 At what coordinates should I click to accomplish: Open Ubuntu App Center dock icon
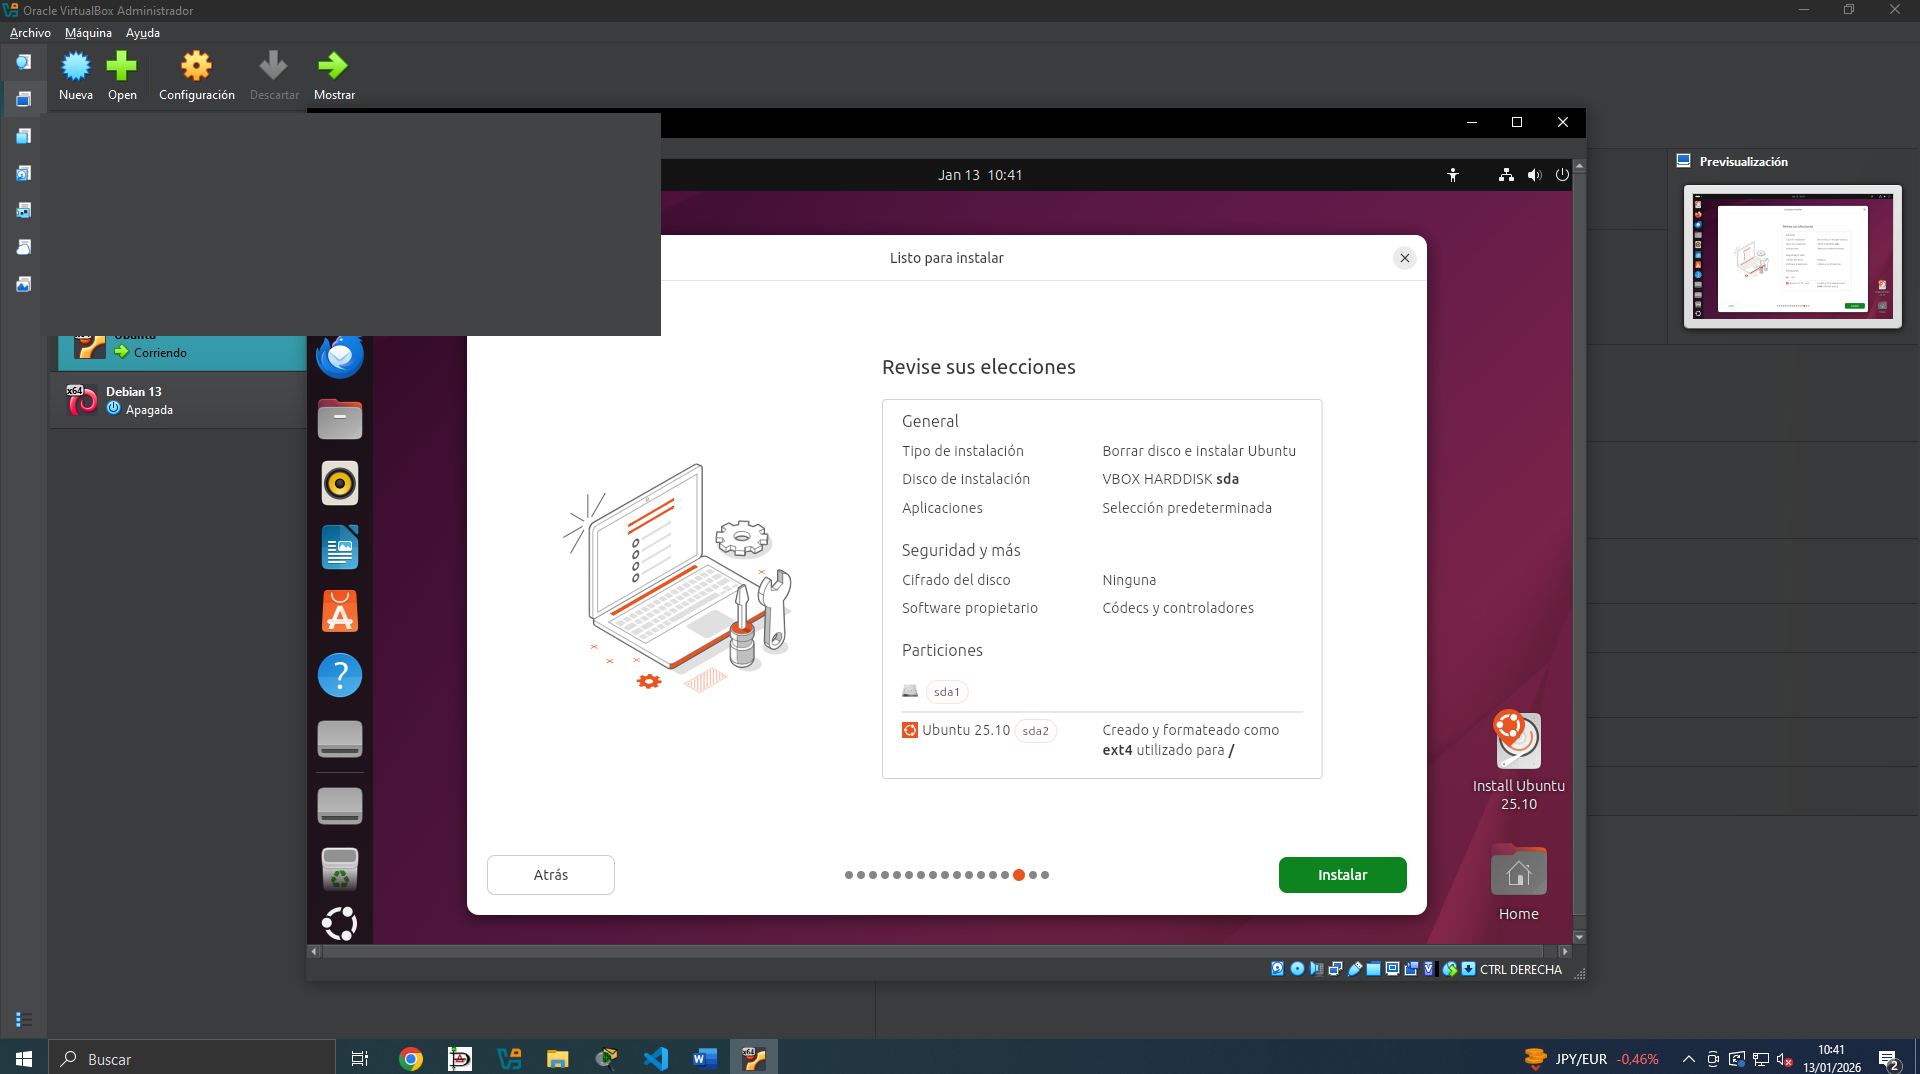[340, 611]
